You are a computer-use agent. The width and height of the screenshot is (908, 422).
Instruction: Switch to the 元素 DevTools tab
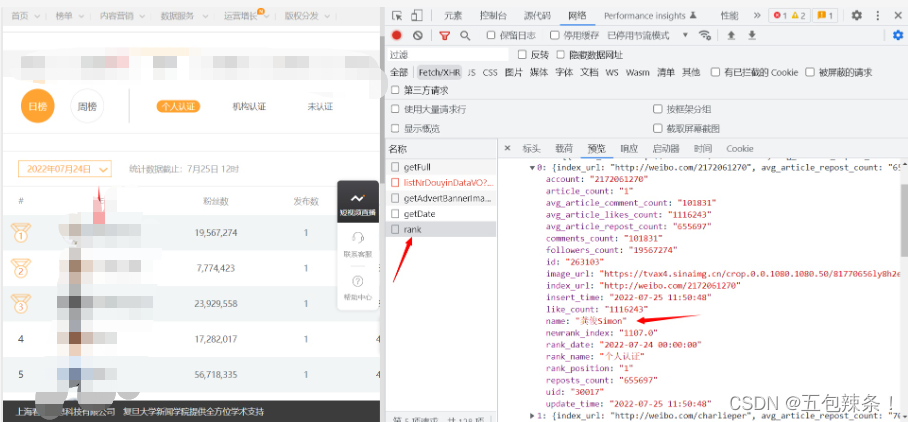453,16
